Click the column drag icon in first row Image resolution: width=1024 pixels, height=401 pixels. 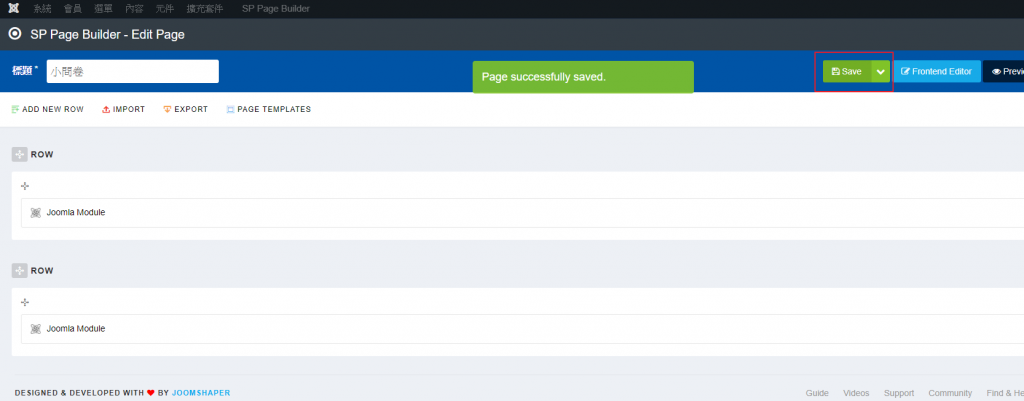click(25, 186)
